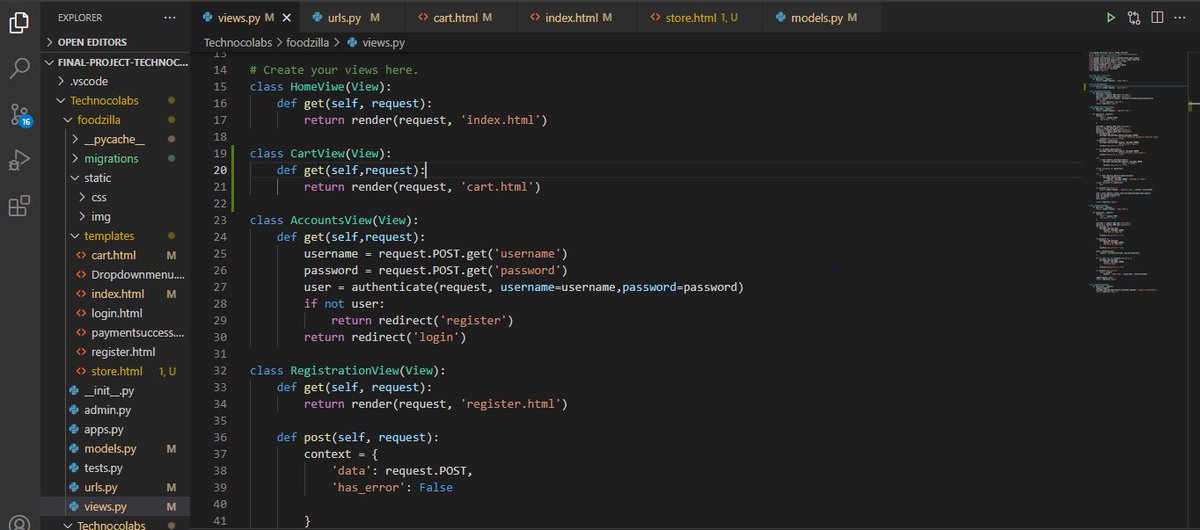Open login.html in the file tree
Image resolution: width=1200 pixels, height=530 pixels.
pos(115,313)
